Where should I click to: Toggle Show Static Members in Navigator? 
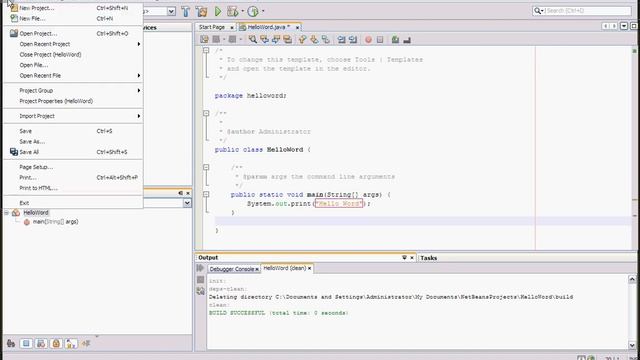(41, 343)
